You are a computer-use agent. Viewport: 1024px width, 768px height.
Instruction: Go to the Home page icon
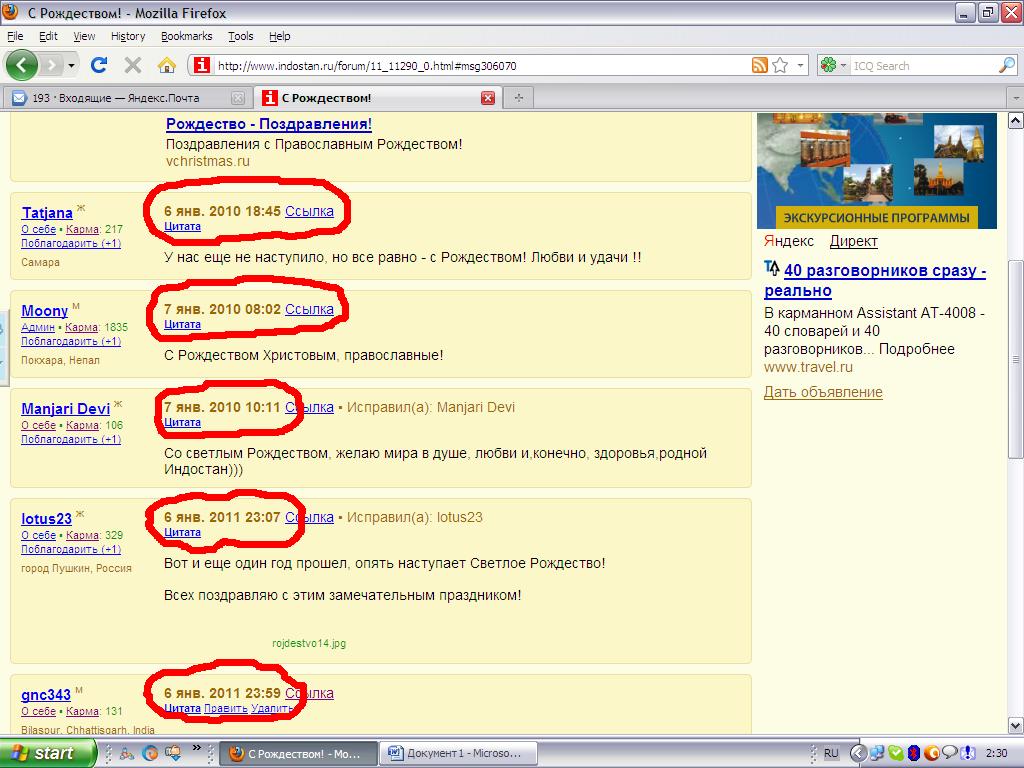click(166, 65)
